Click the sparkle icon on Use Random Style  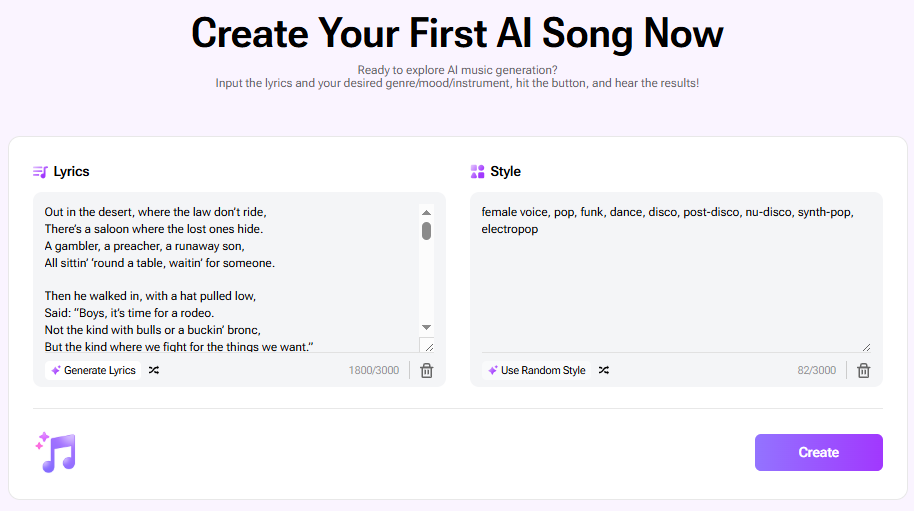click(493, 370)
